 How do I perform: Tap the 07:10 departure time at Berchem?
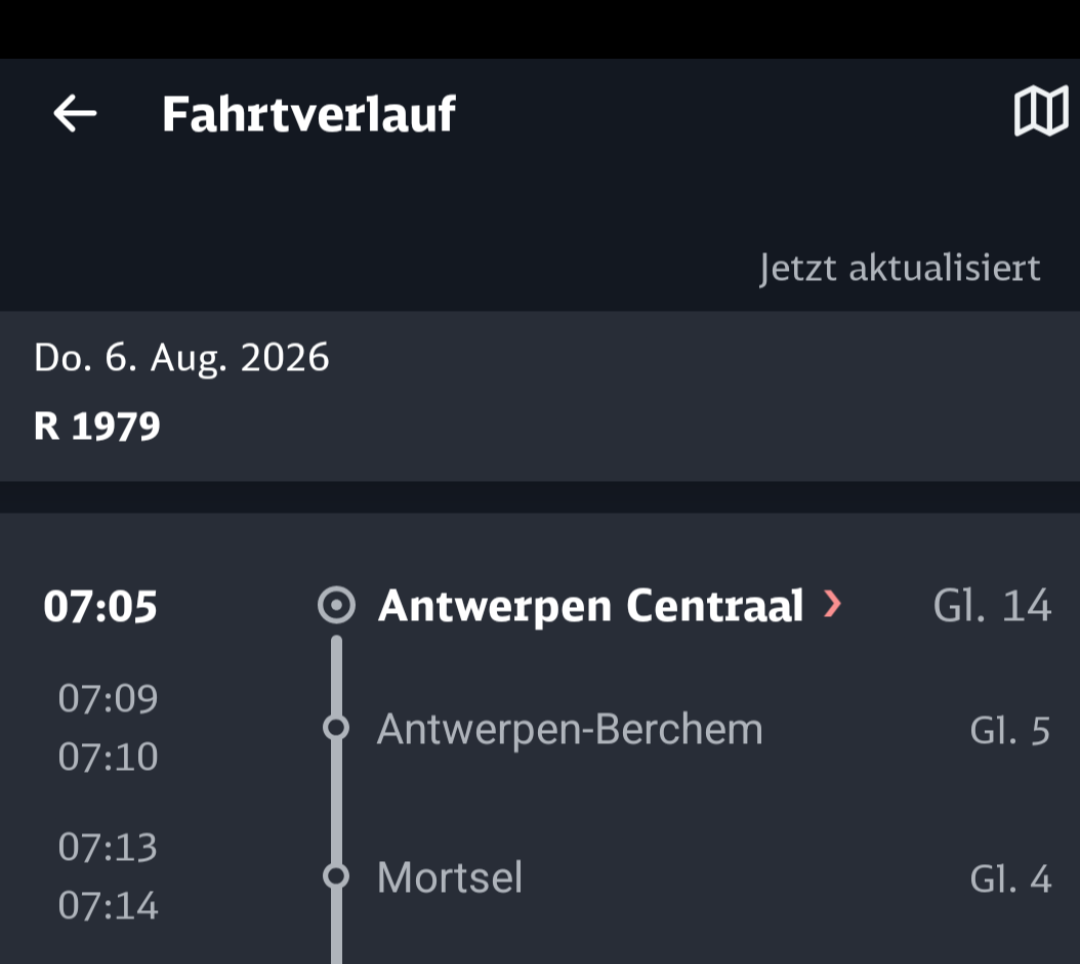point(108,757)
